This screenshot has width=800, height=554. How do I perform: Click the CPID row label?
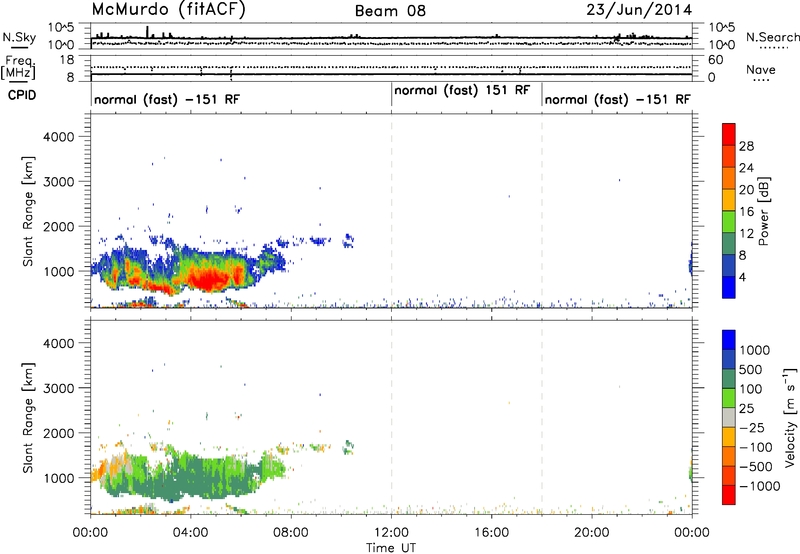pos(22,95)
